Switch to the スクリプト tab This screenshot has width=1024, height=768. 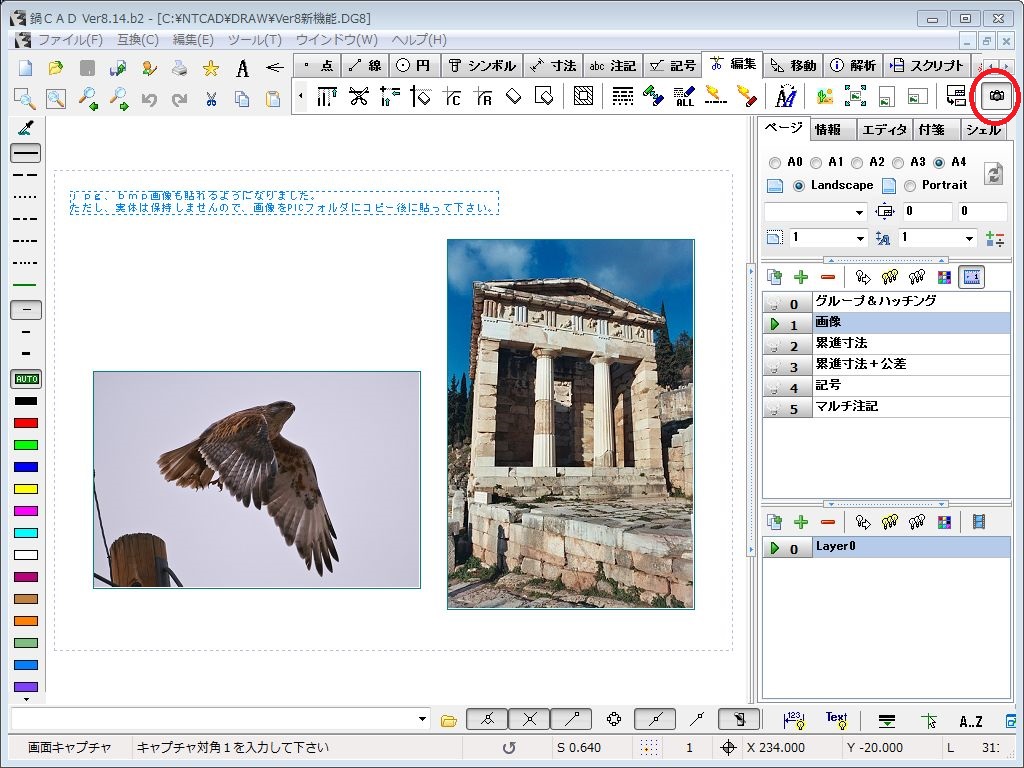coord(927,65)
